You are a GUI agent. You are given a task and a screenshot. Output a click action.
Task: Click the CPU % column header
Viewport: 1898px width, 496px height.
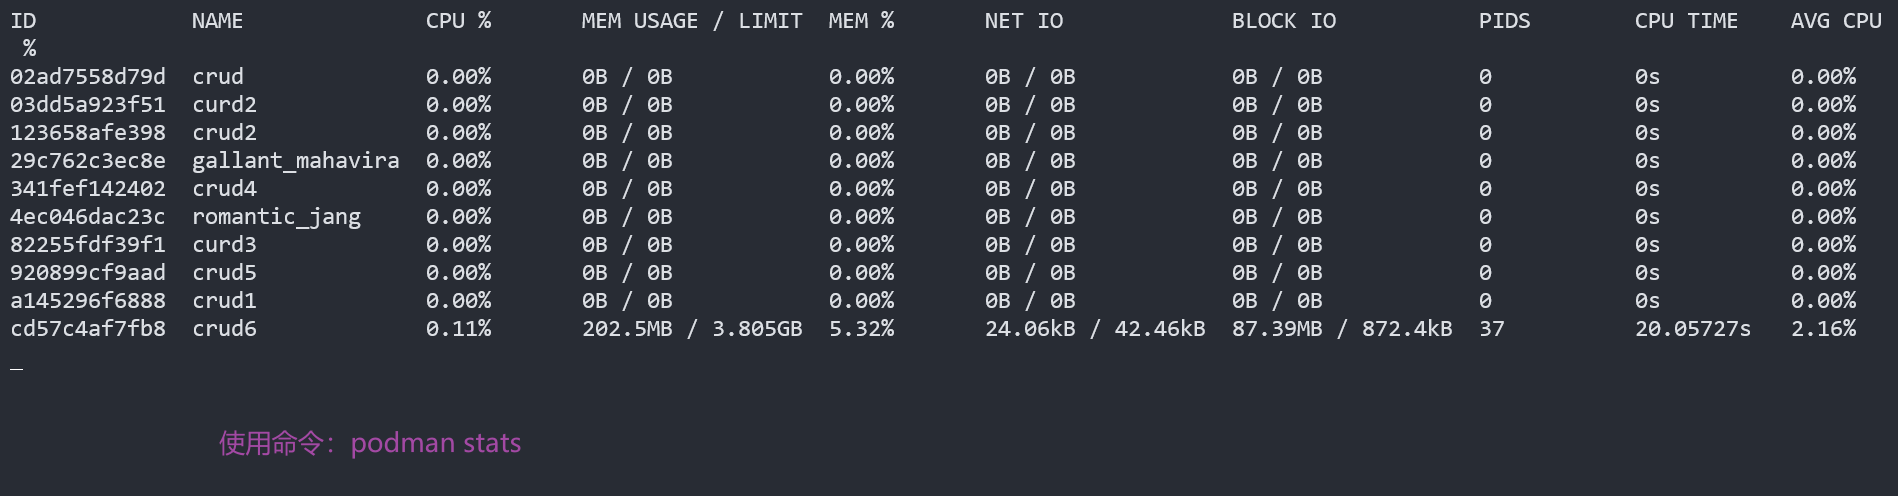(x=458, y=21)
